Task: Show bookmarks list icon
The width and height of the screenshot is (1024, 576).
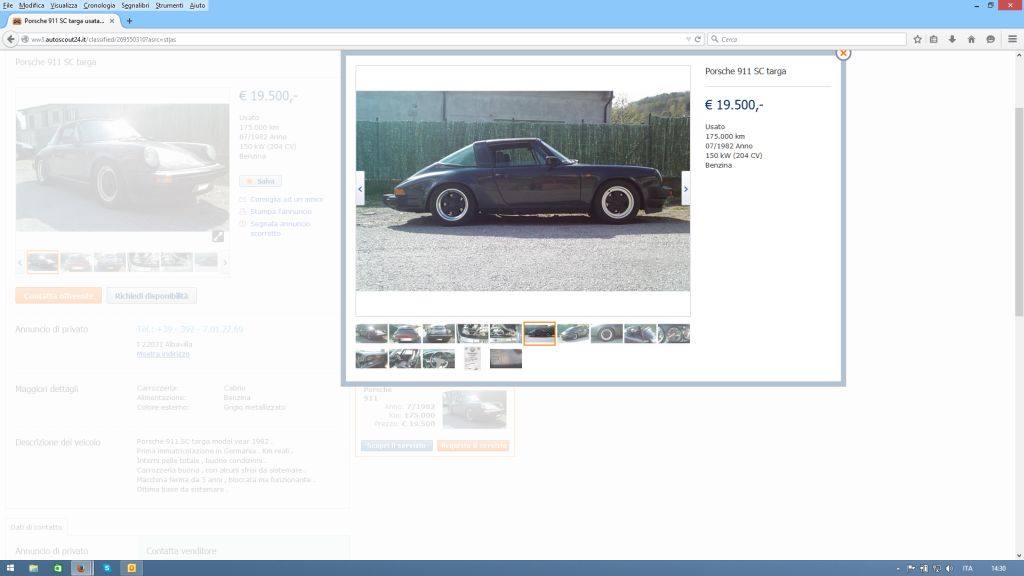Action: [x=934, y=39]
